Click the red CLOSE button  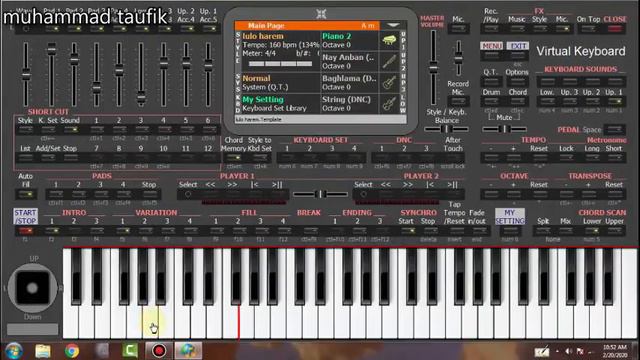click(615, 29)
